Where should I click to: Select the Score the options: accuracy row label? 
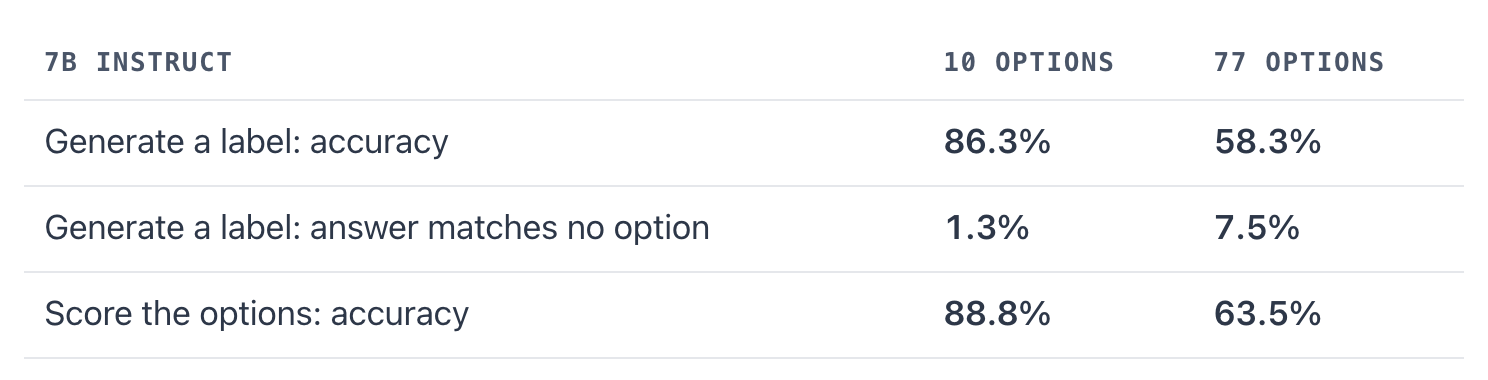tap(256, 315)
